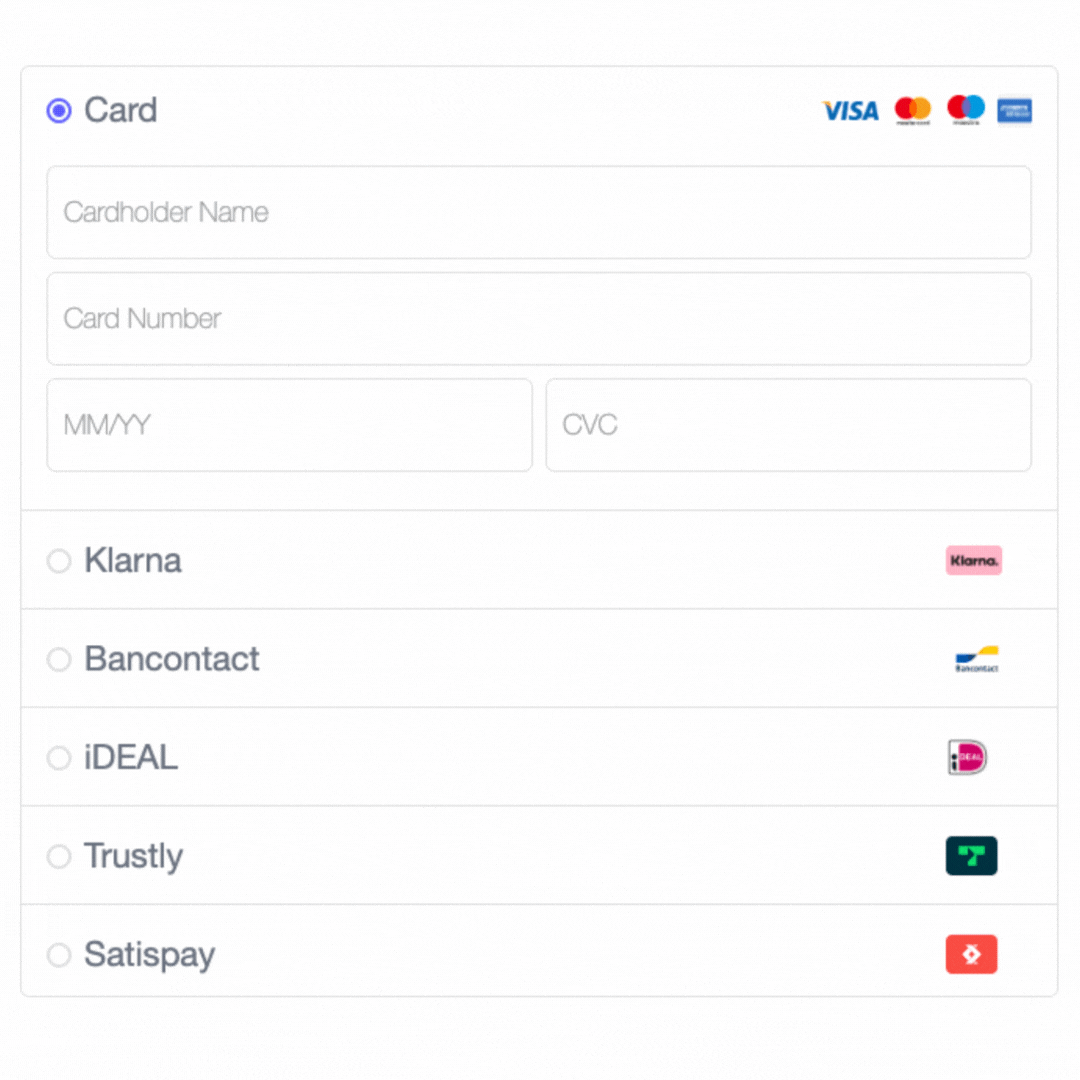
Task: Click the green Trustly logo icon
Action: [971, 856]
